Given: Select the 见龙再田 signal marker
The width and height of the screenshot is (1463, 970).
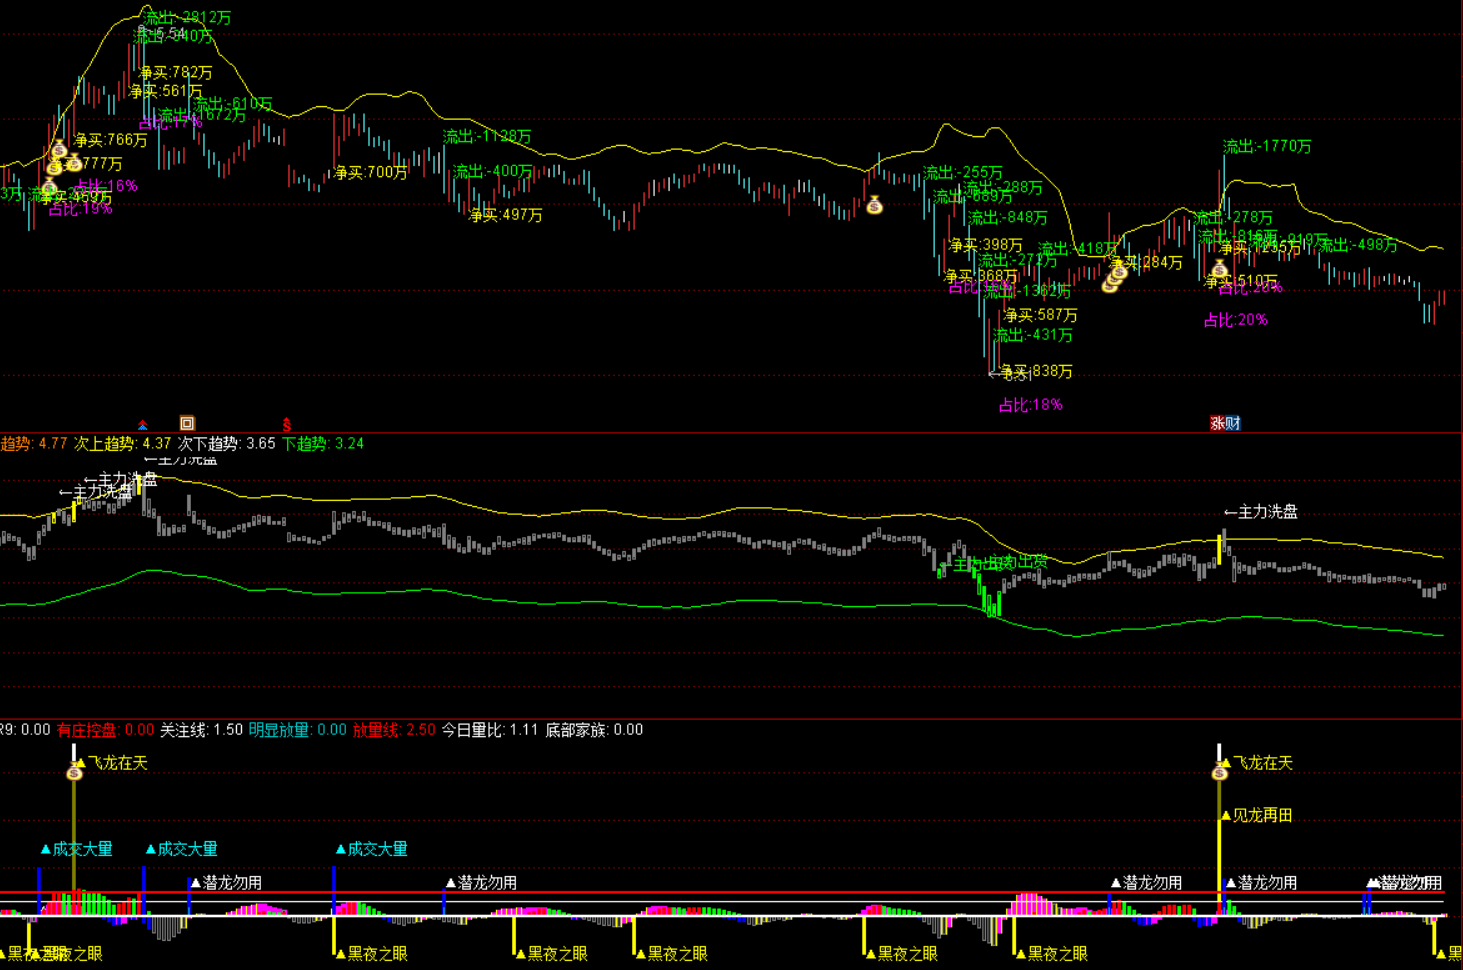Looking at the screenshot, I should tap(1257, 816).
